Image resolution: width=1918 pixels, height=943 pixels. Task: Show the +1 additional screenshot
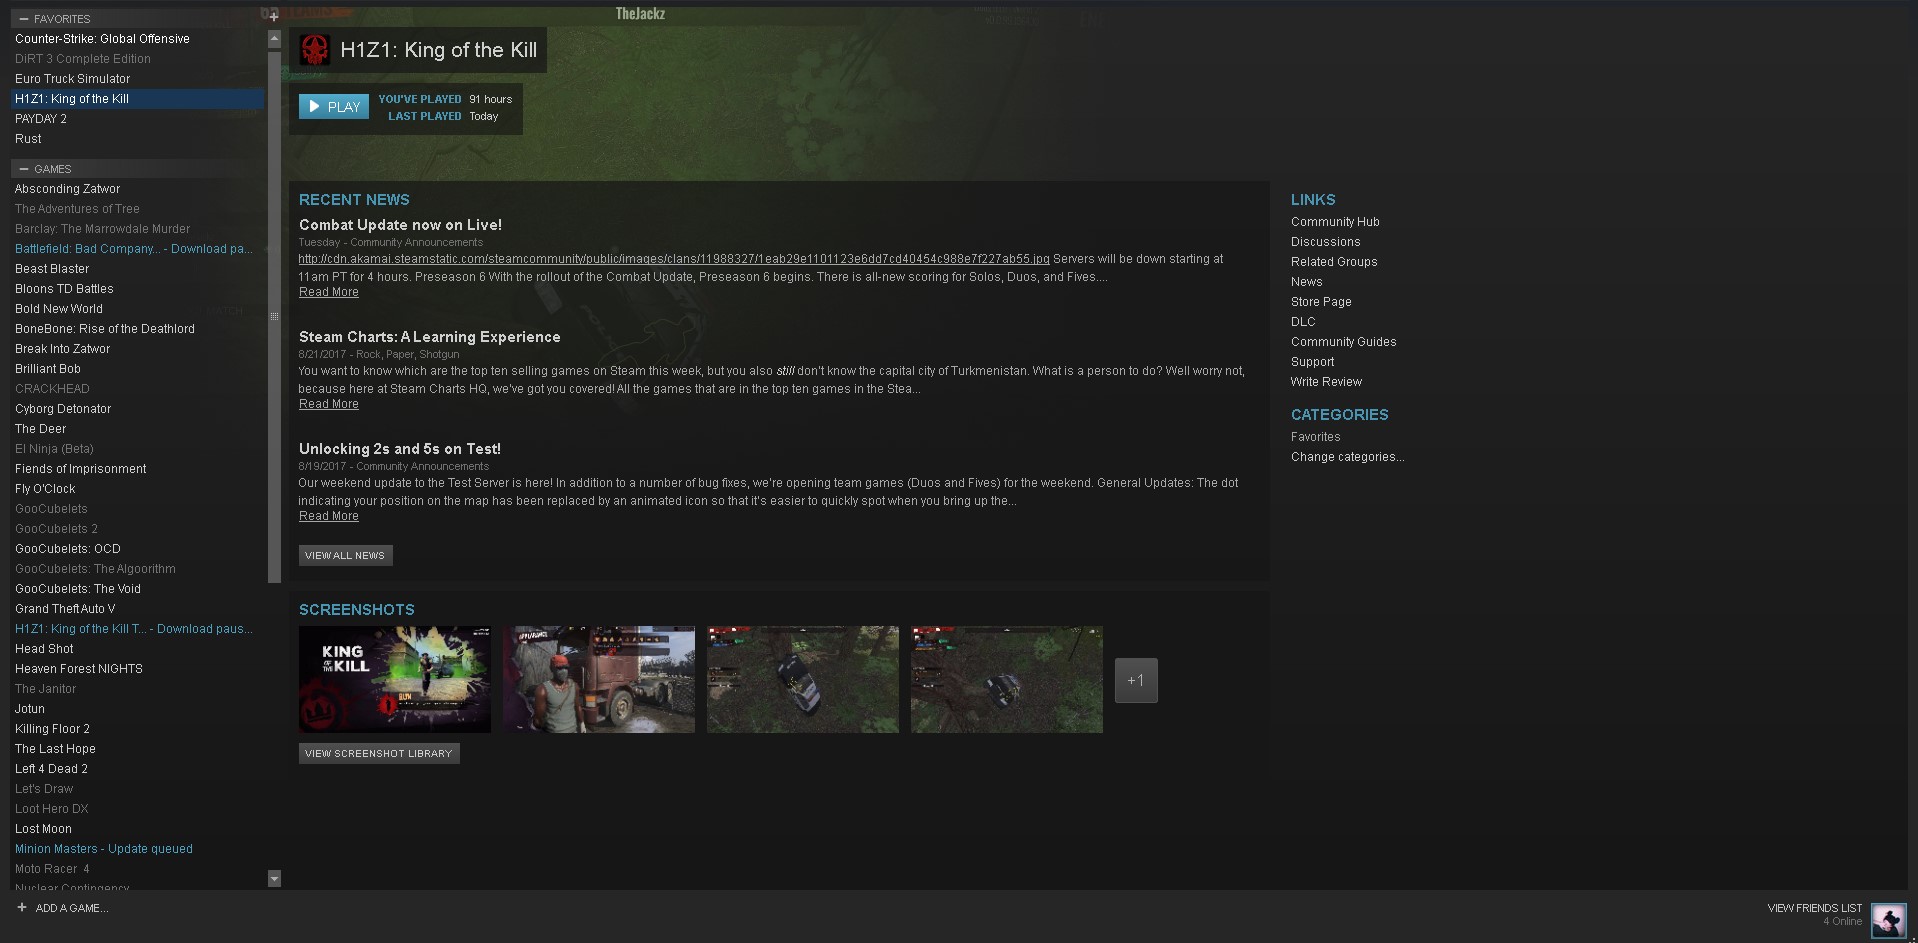pos(1136,680)
